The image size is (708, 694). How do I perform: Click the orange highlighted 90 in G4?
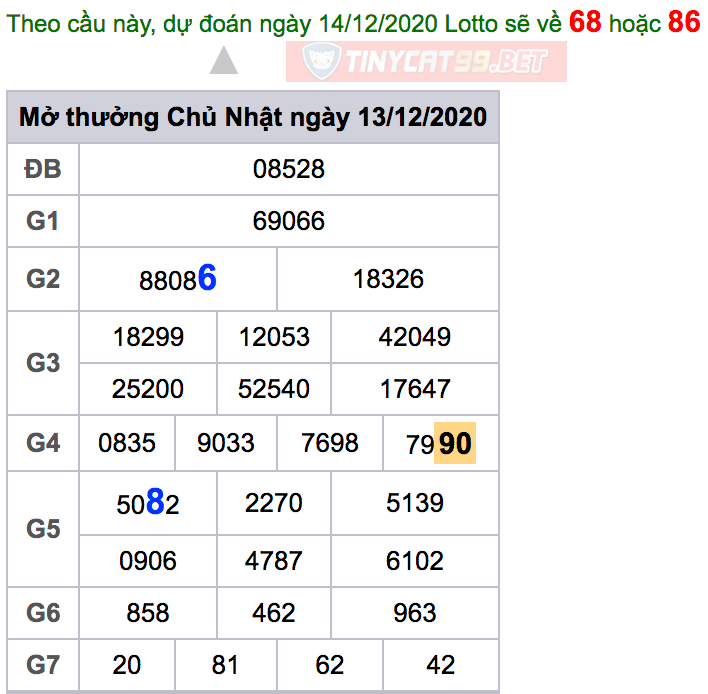coord(455,443)
